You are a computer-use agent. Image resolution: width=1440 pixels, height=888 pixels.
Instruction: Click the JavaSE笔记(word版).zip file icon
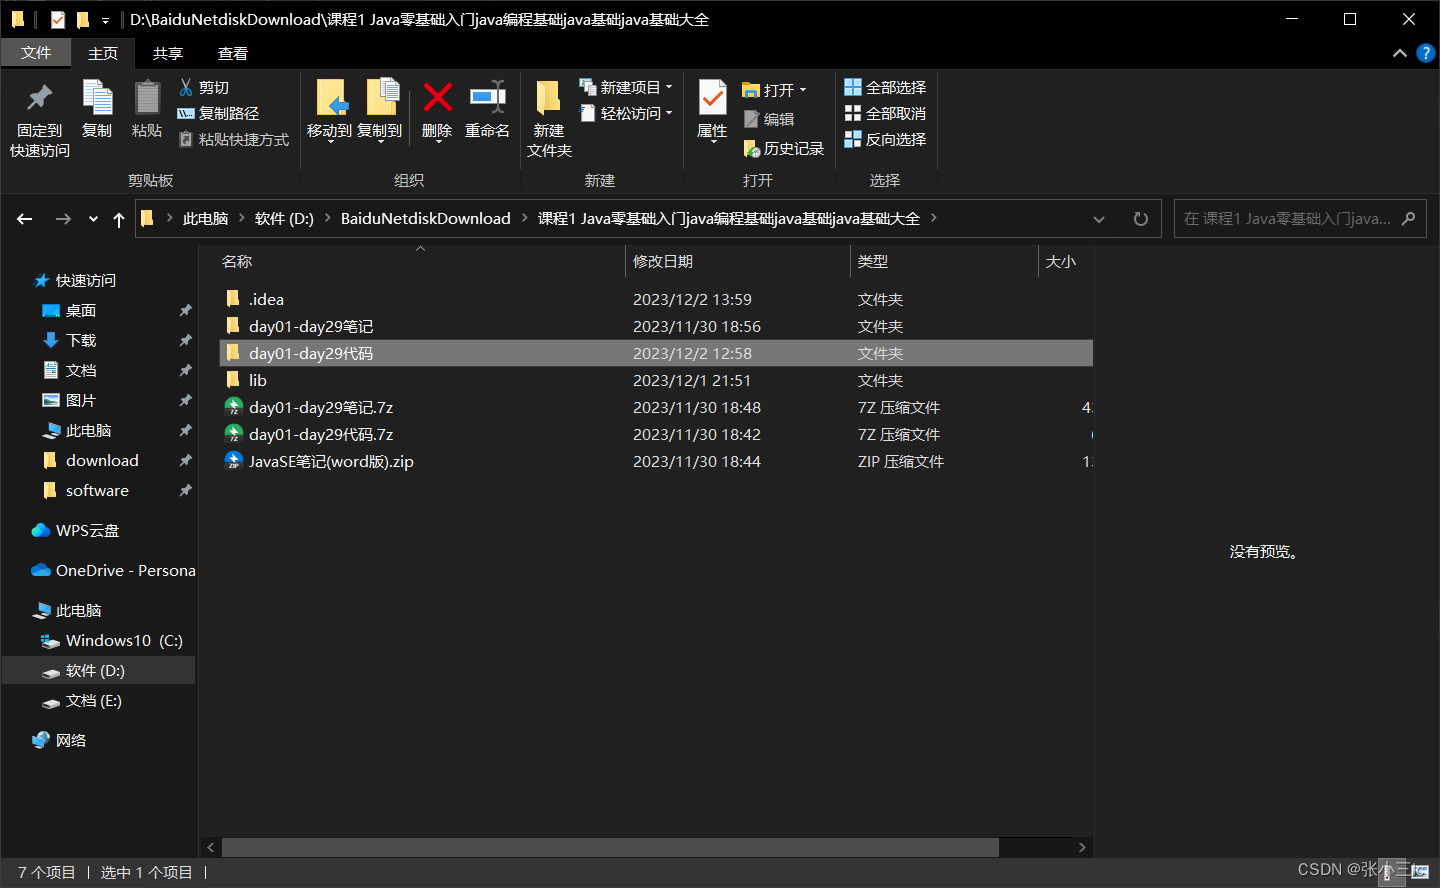pyautogui.click(x=233, y=461)
